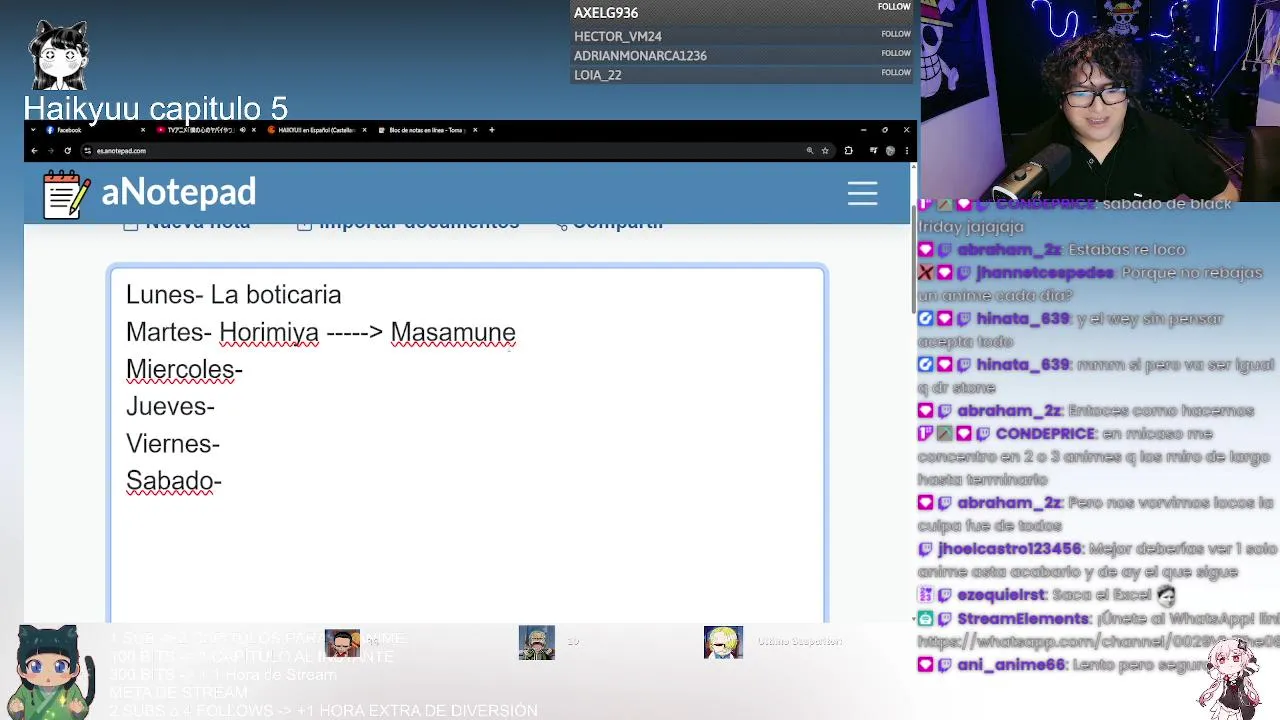Image resolution: width=1280 pixels, height=720 pixels.
Task: Click the streamer webcam feed
Action: [1100, 100]
